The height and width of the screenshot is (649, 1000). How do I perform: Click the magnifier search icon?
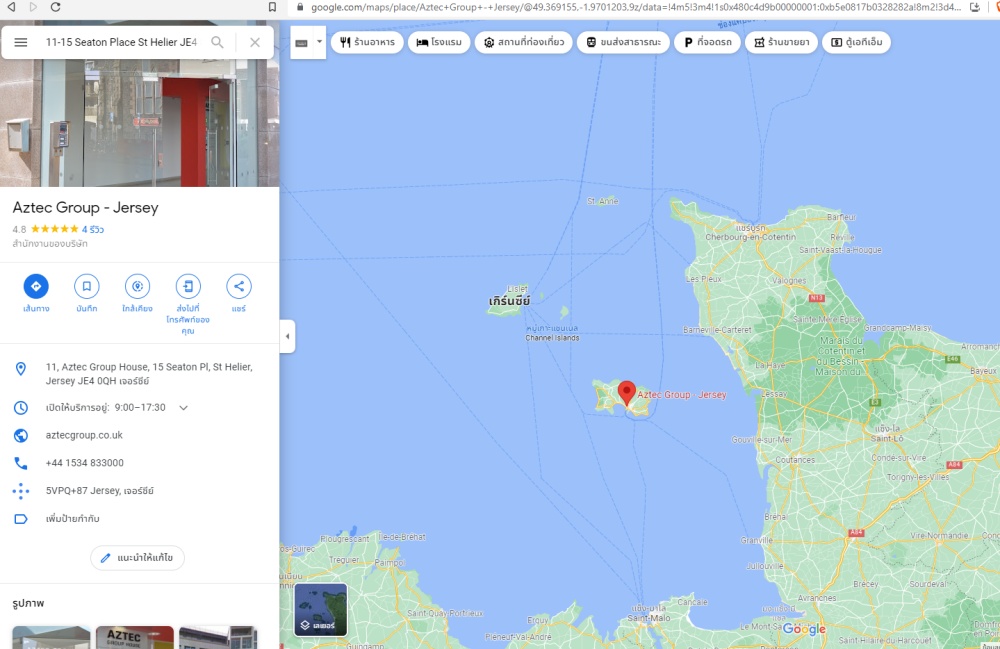coord(217,42)
